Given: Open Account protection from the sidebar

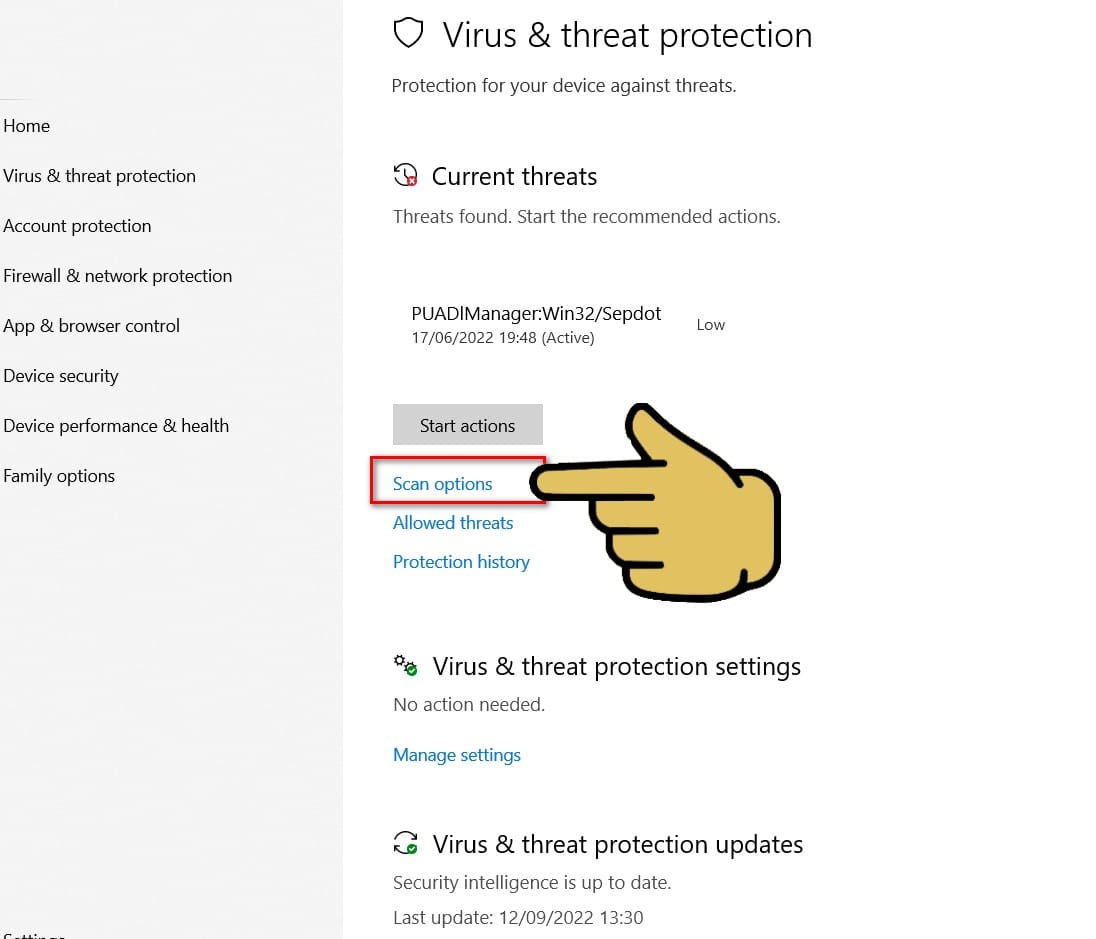Looking at the screenshot, I should [77, 225].
